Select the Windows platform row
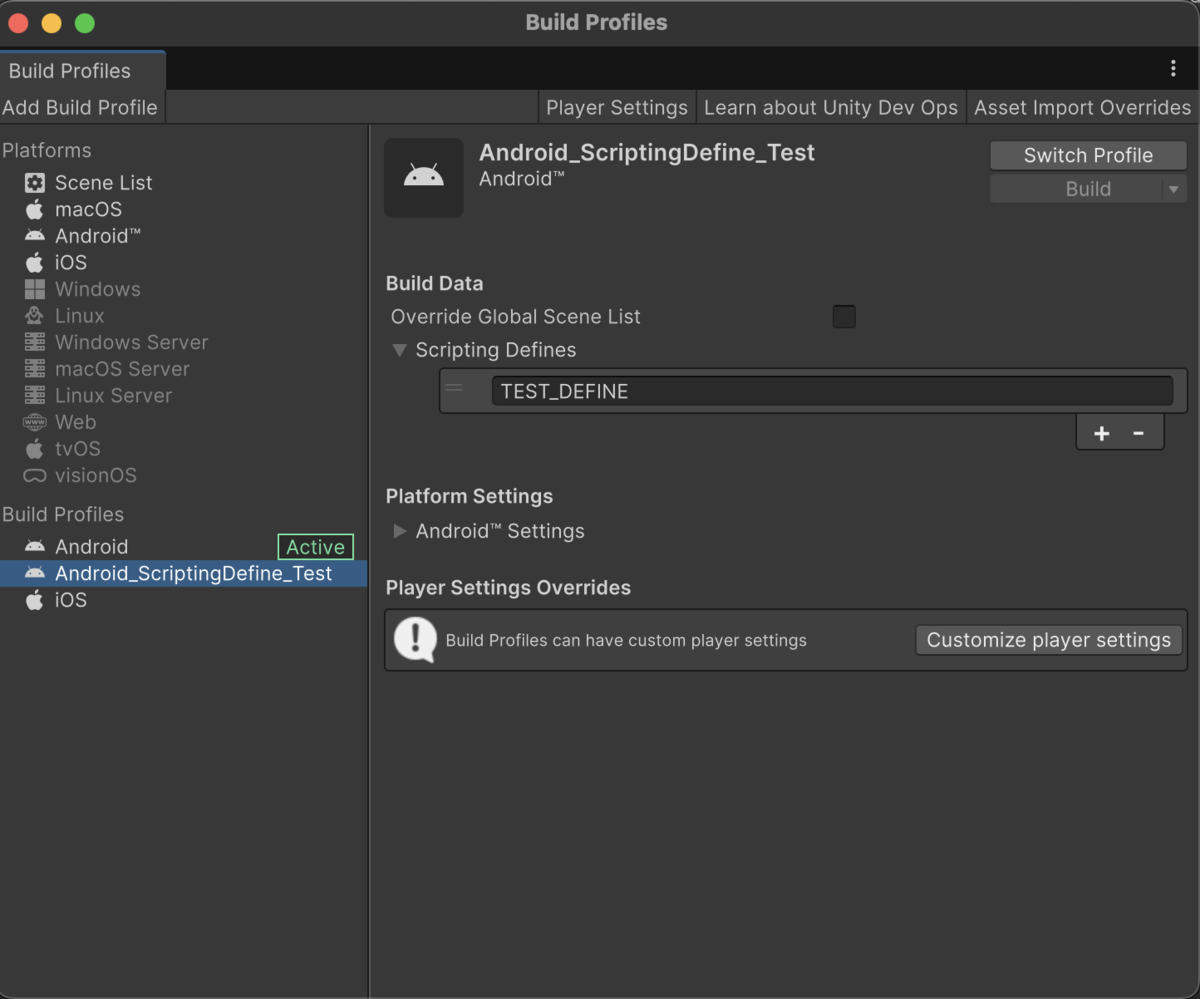 [x=184, y=289]
